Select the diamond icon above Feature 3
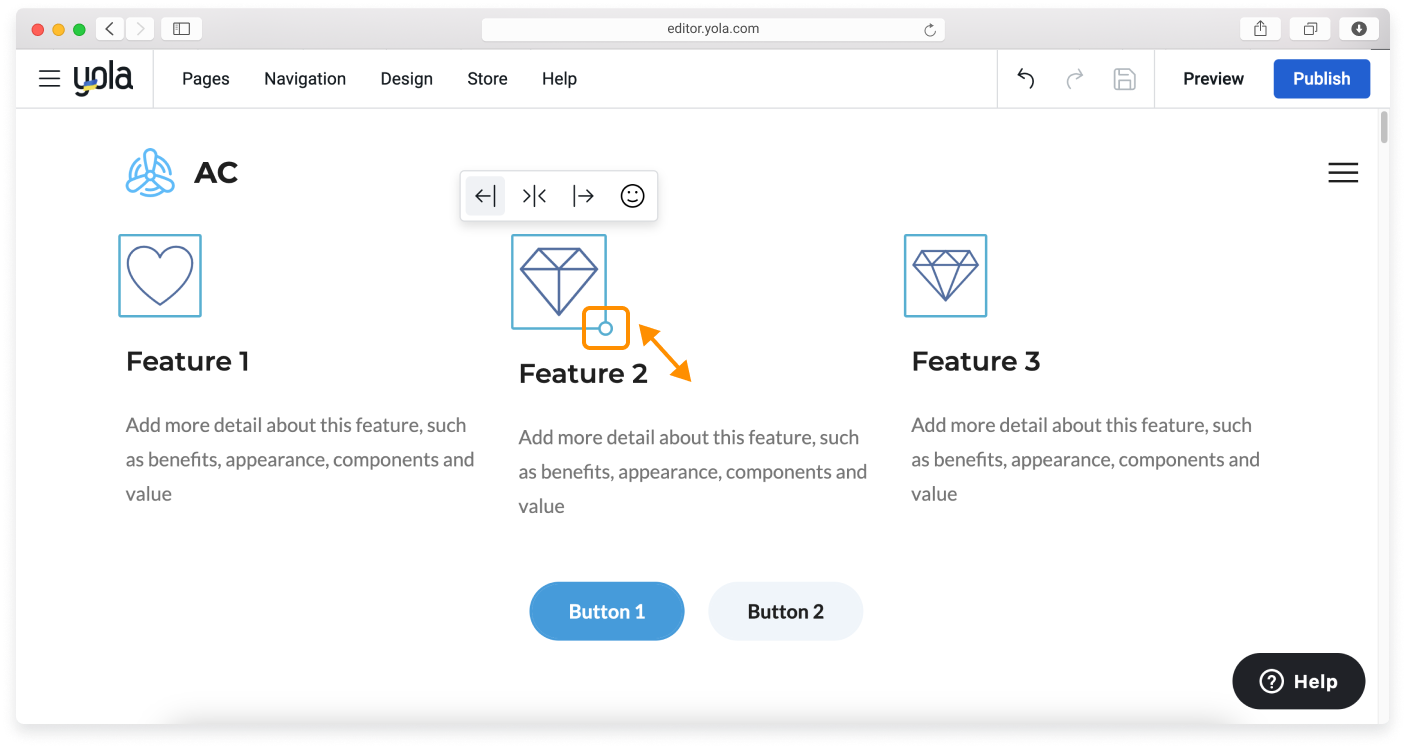 (x=945, y=276)
